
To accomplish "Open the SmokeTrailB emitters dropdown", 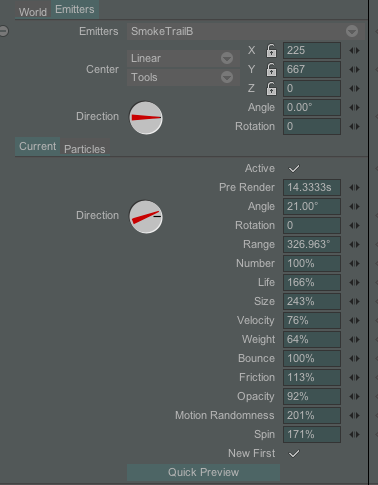I will 246,31.
